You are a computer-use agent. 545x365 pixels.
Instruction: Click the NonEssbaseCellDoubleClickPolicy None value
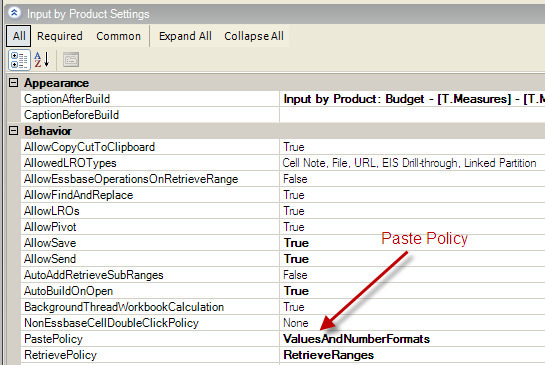pos(412,323)
